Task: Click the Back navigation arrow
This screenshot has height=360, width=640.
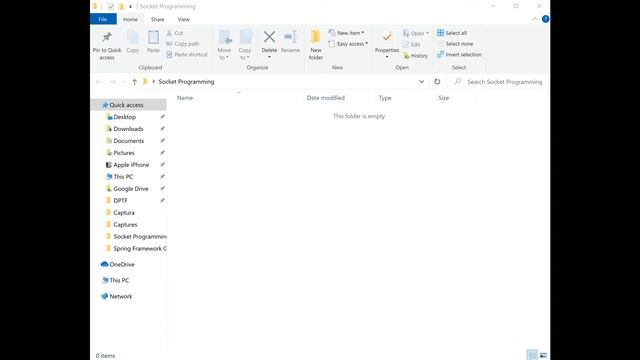Action: click(x=99, y=82)
